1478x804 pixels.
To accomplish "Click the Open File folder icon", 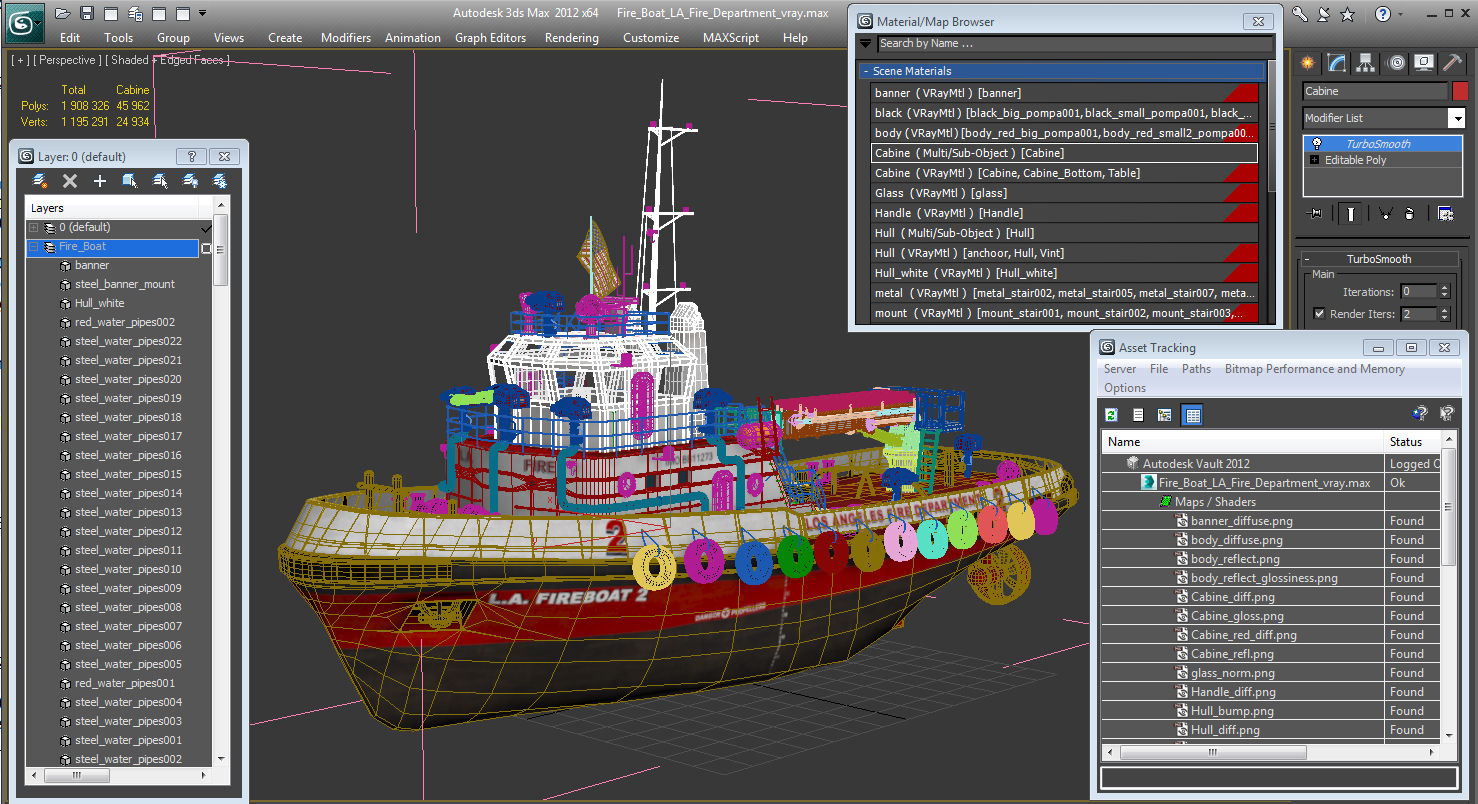I will point(63,13).
